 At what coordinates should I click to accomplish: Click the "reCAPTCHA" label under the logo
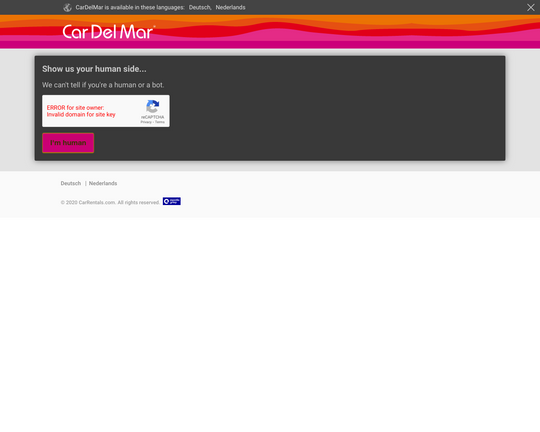pyautogui.click(x=153, y=117)
